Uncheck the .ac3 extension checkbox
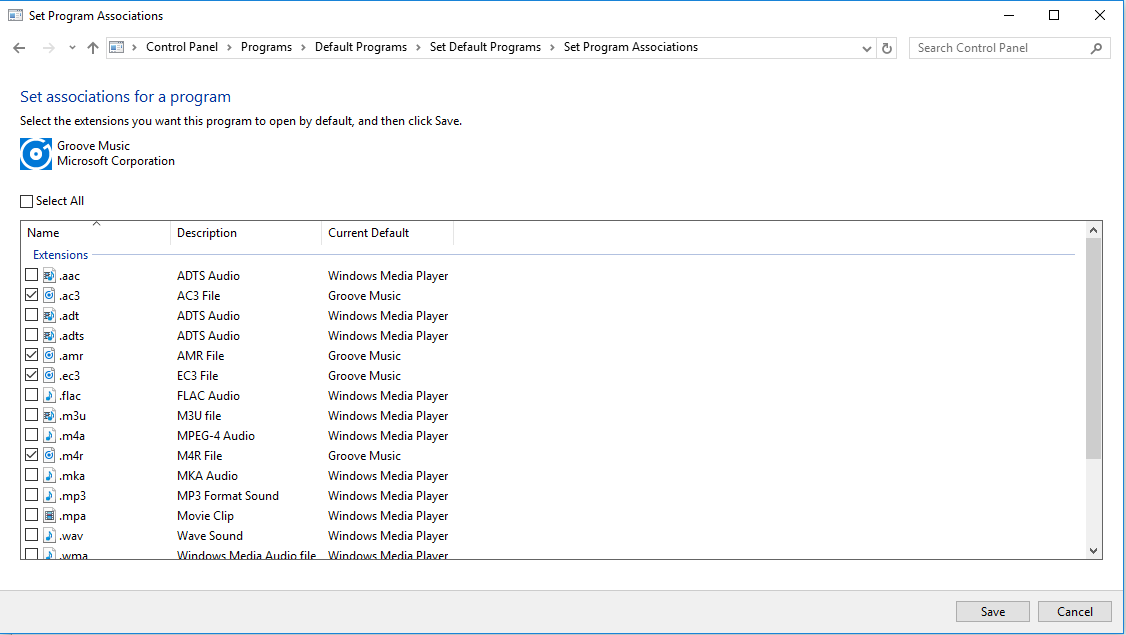Image resolution: width=1126 pixels, height=635 pixels. click(32, 295)
